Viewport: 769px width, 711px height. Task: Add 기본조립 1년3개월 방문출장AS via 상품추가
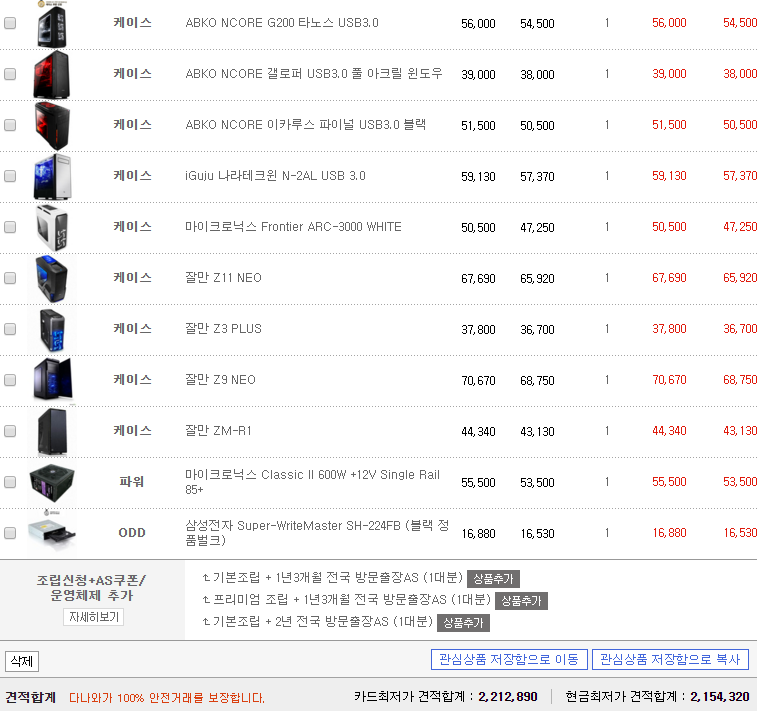pos(493,579)
